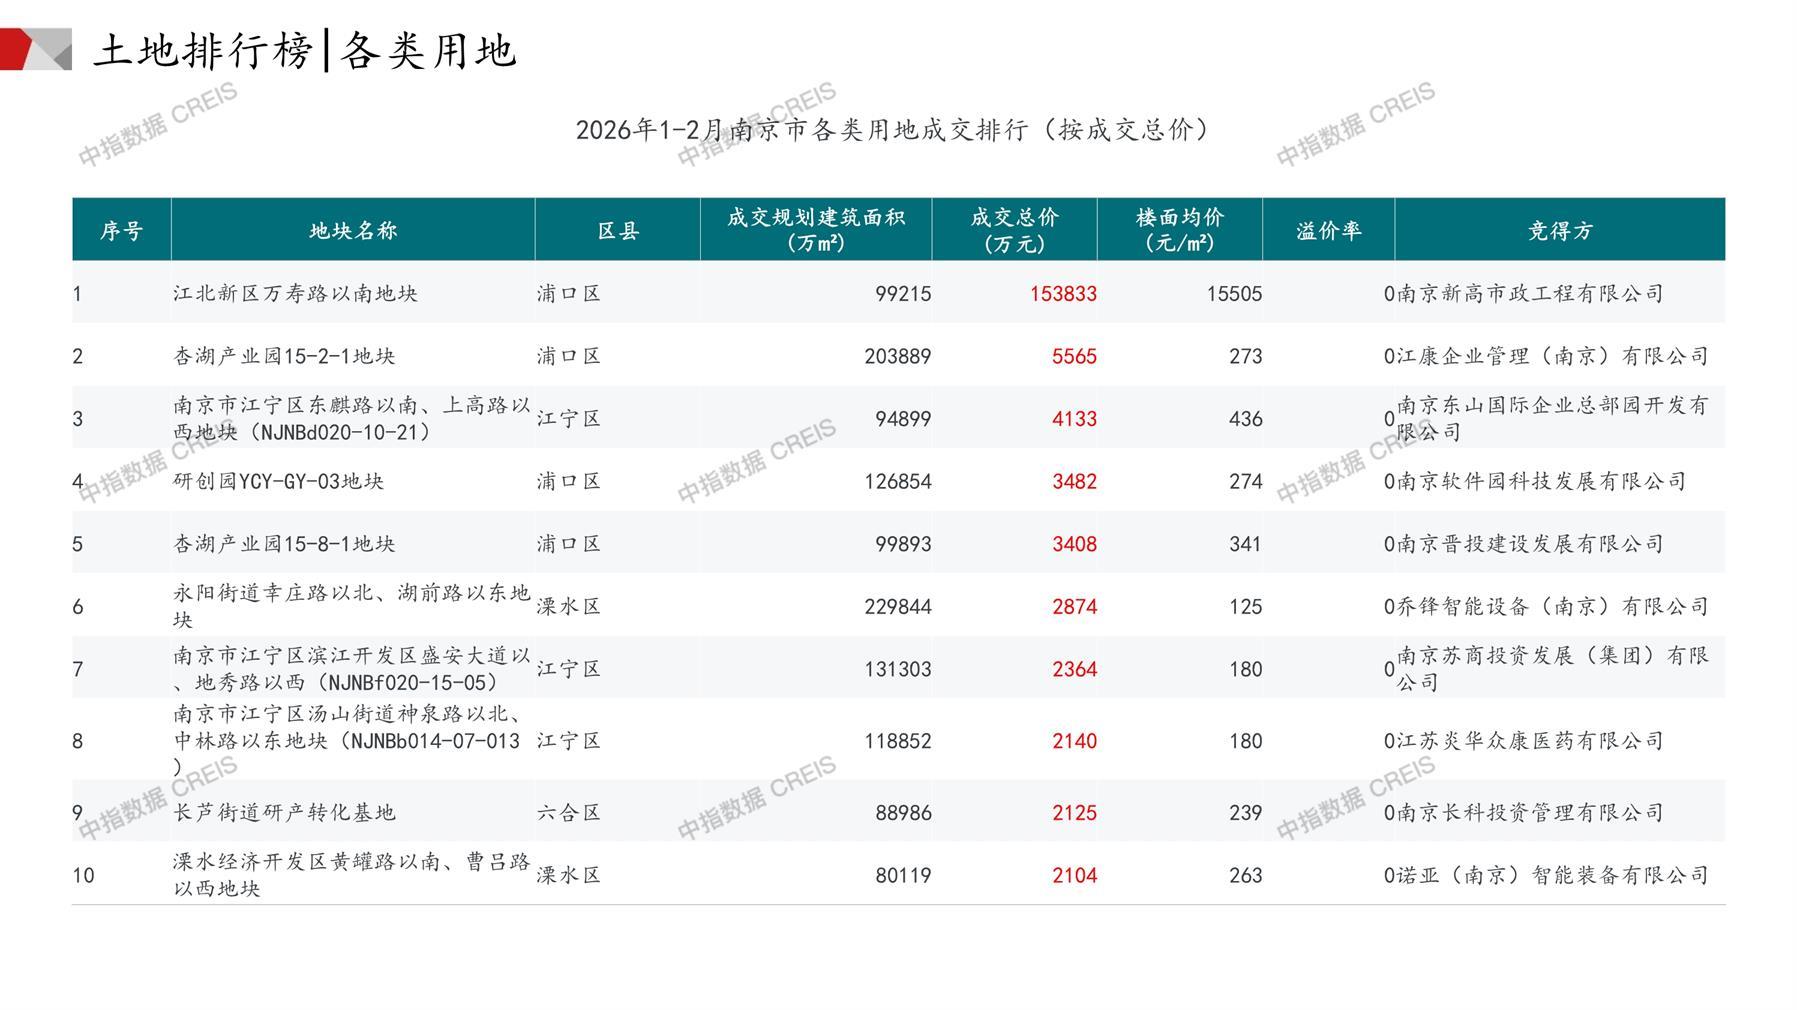Click the 成交总价 (万元) column header

[1014, 230]
